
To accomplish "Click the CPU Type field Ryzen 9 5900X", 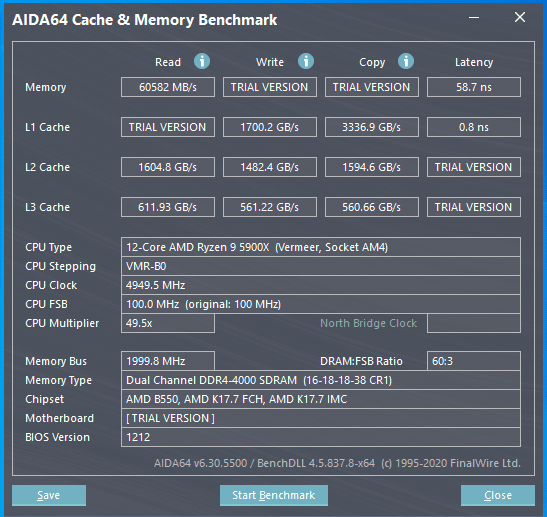I will coord(321,247).
